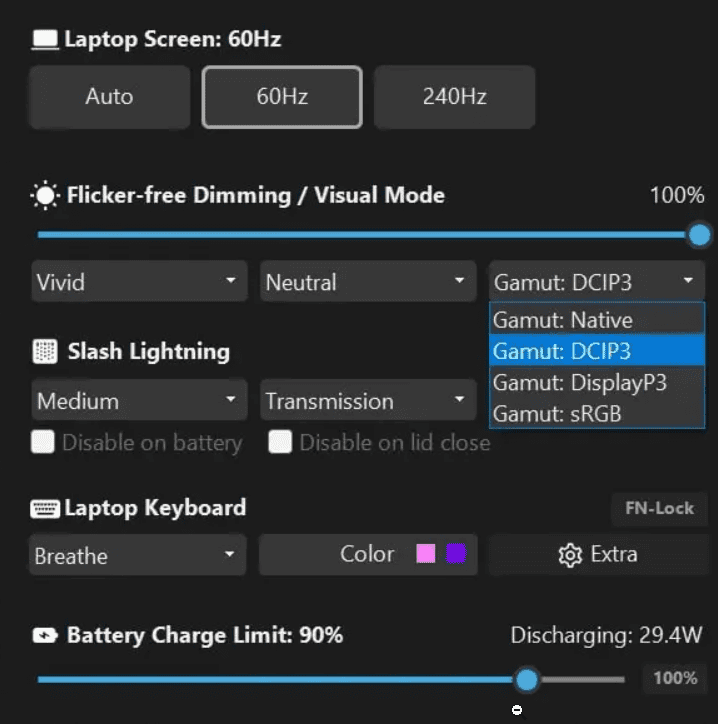
Task: Click the Slash Lightning heading
Action: 149,351
